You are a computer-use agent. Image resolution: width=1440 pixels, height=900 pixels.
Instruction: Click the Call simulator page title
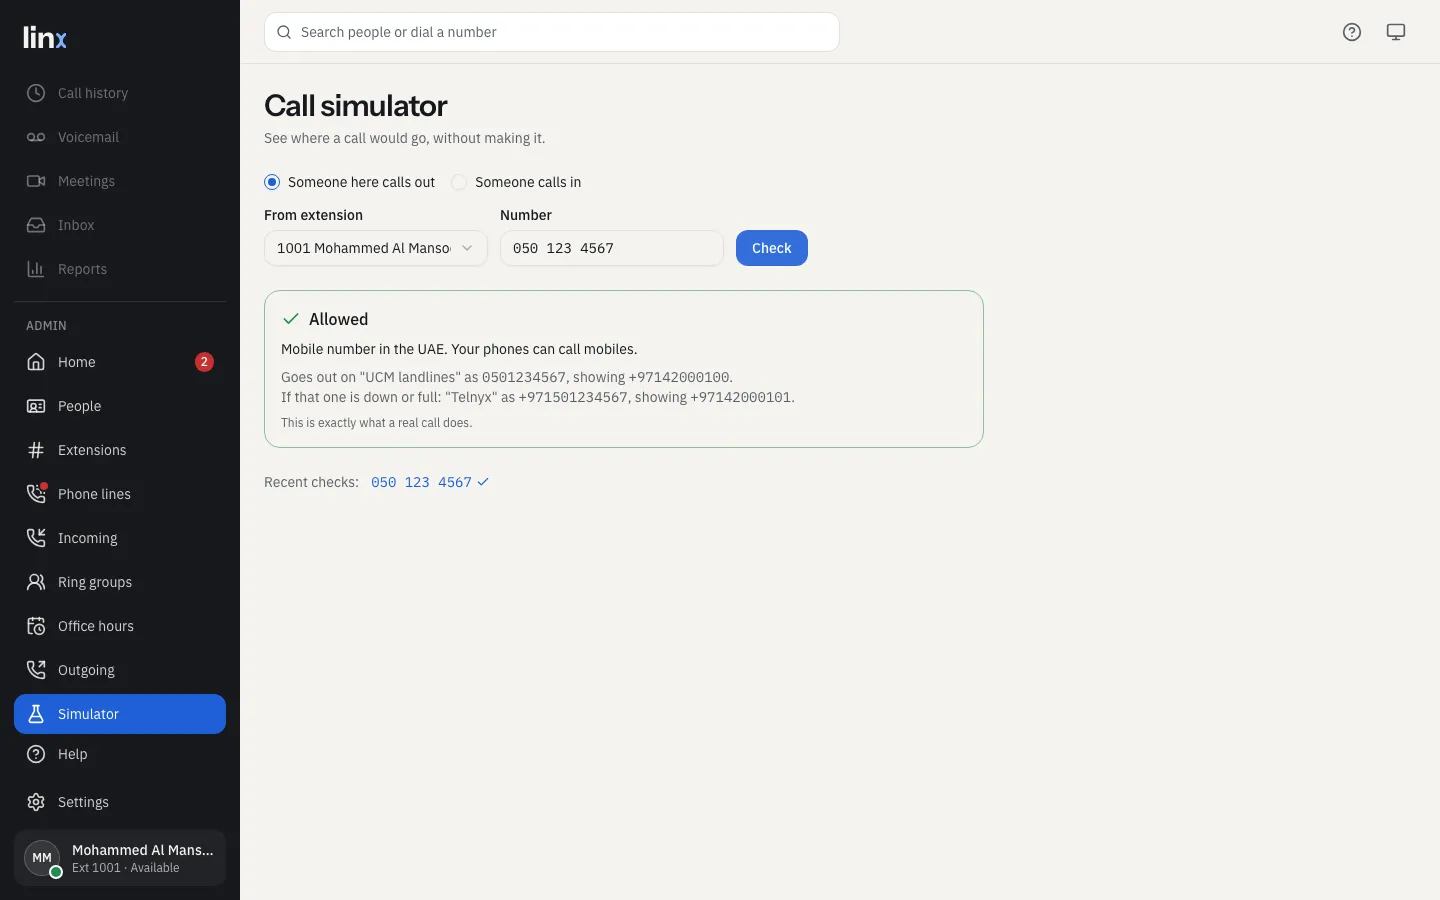(x=356, y=105)
